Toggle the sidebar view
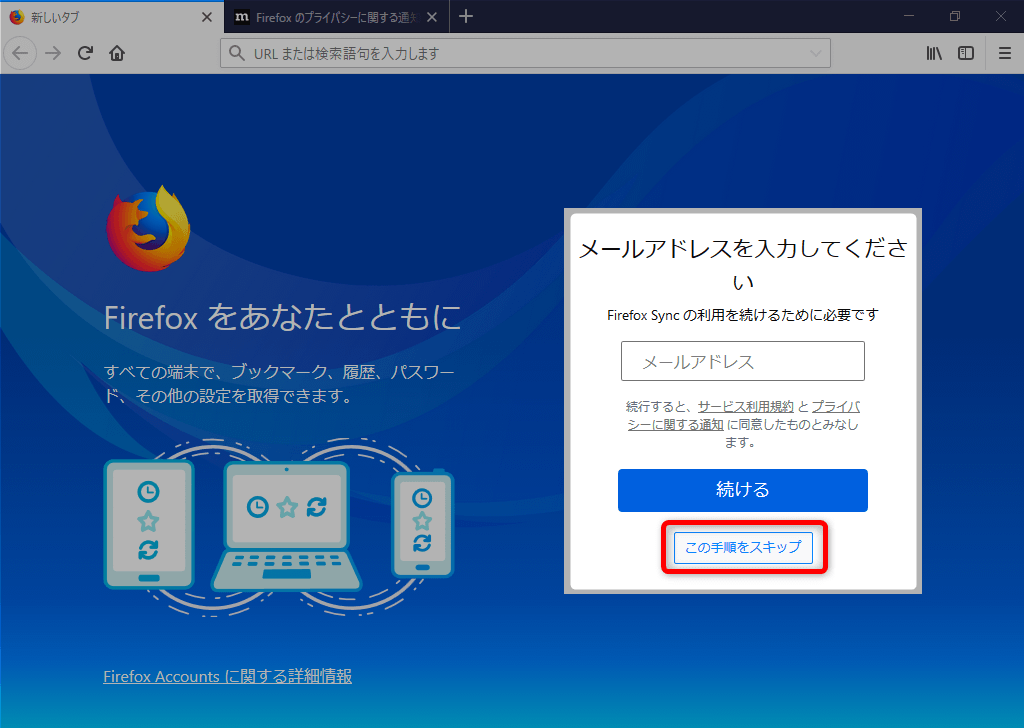 pos(966,53)
